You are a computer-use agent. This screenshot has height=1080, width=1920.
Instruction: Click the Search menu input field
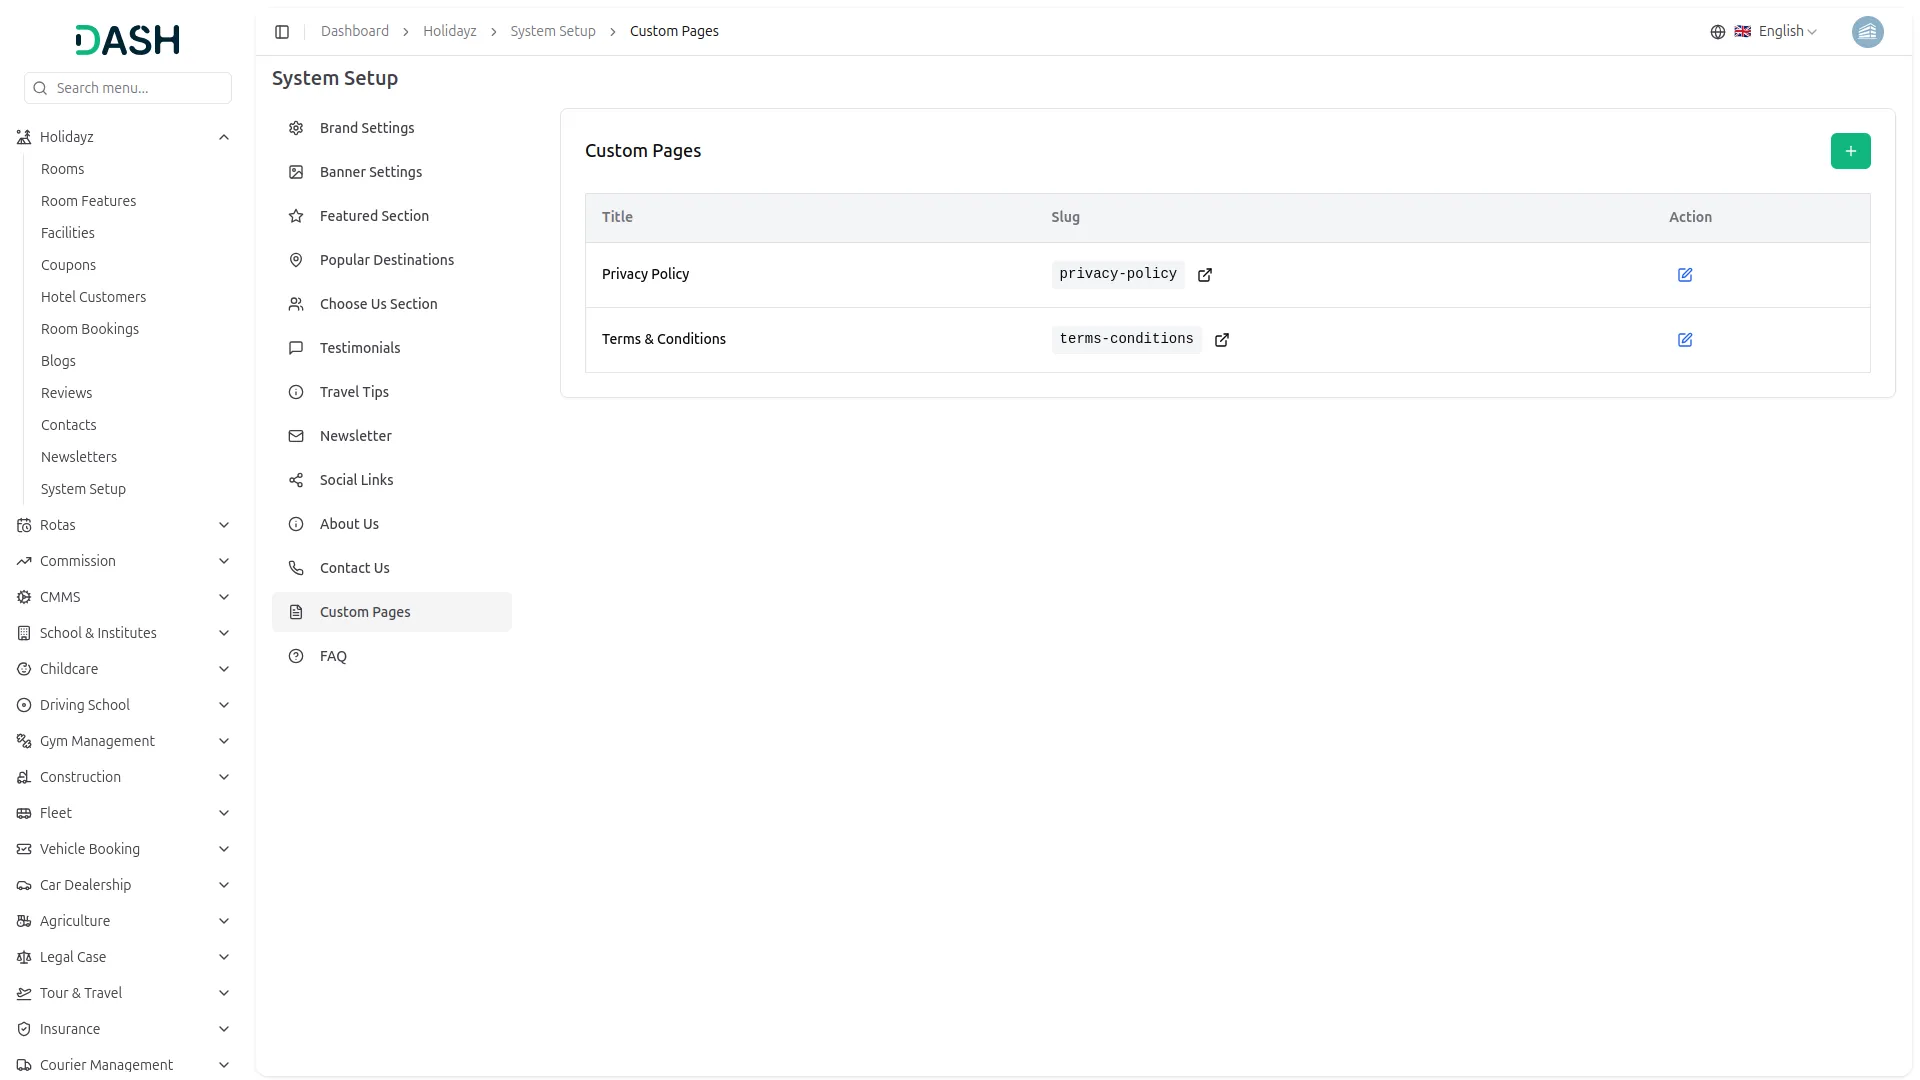(x=128, y=88)
